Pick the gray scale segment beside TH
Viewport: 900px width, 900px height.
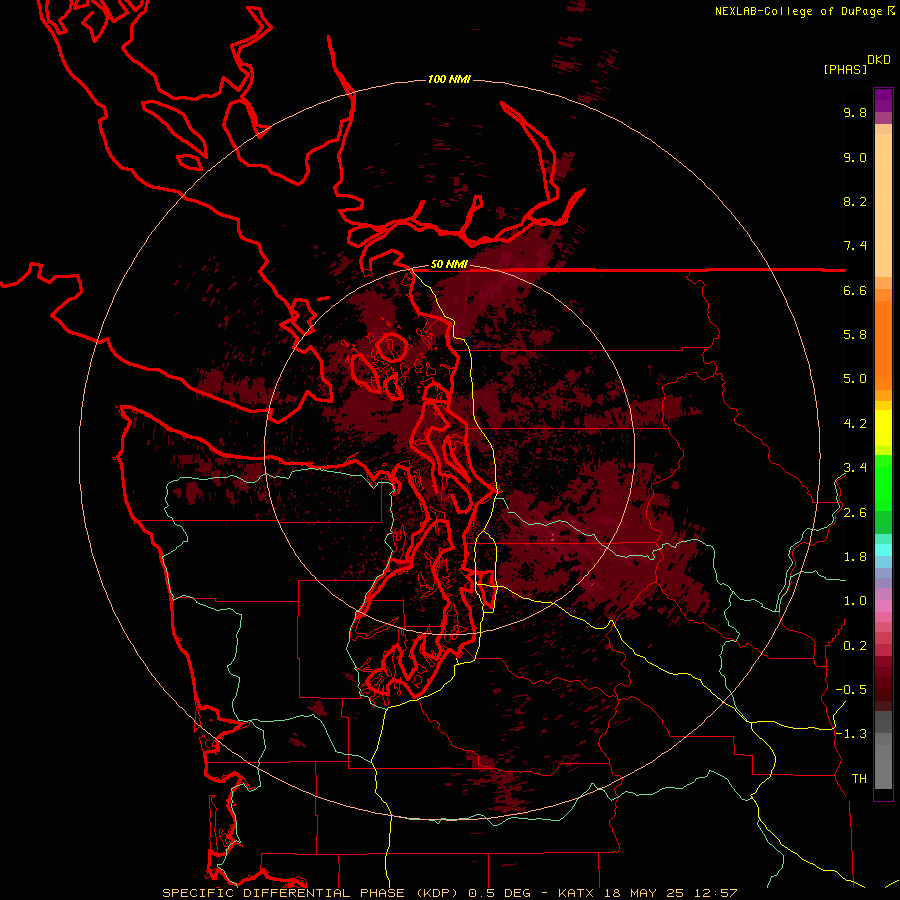tap(883, 766)
